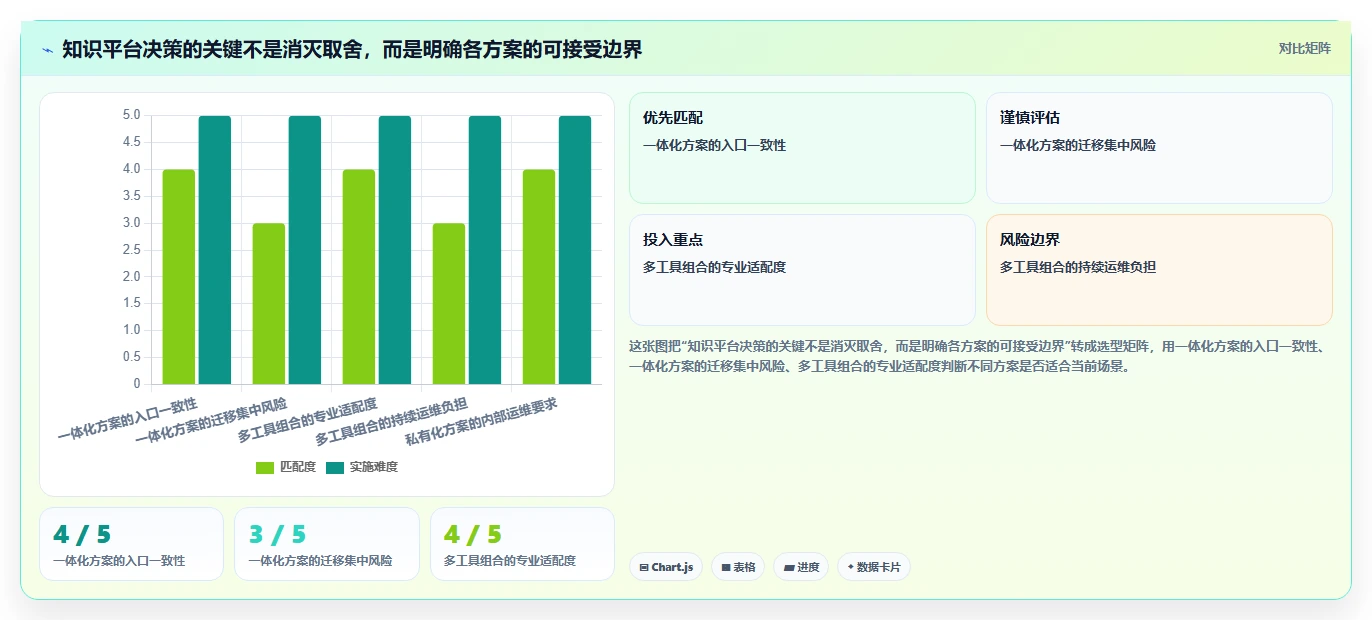Select the 表格 tag
This screenshot has width=1372, height=620.
click(x=738, y=567)
